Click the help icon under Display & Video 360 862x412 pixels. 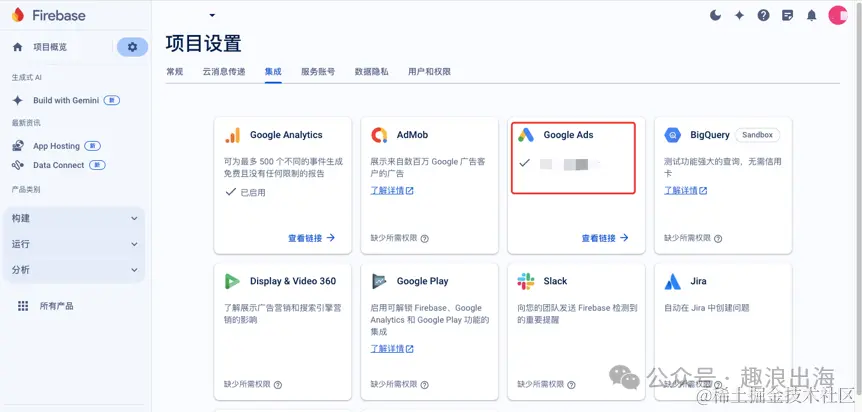click(278, 385)
